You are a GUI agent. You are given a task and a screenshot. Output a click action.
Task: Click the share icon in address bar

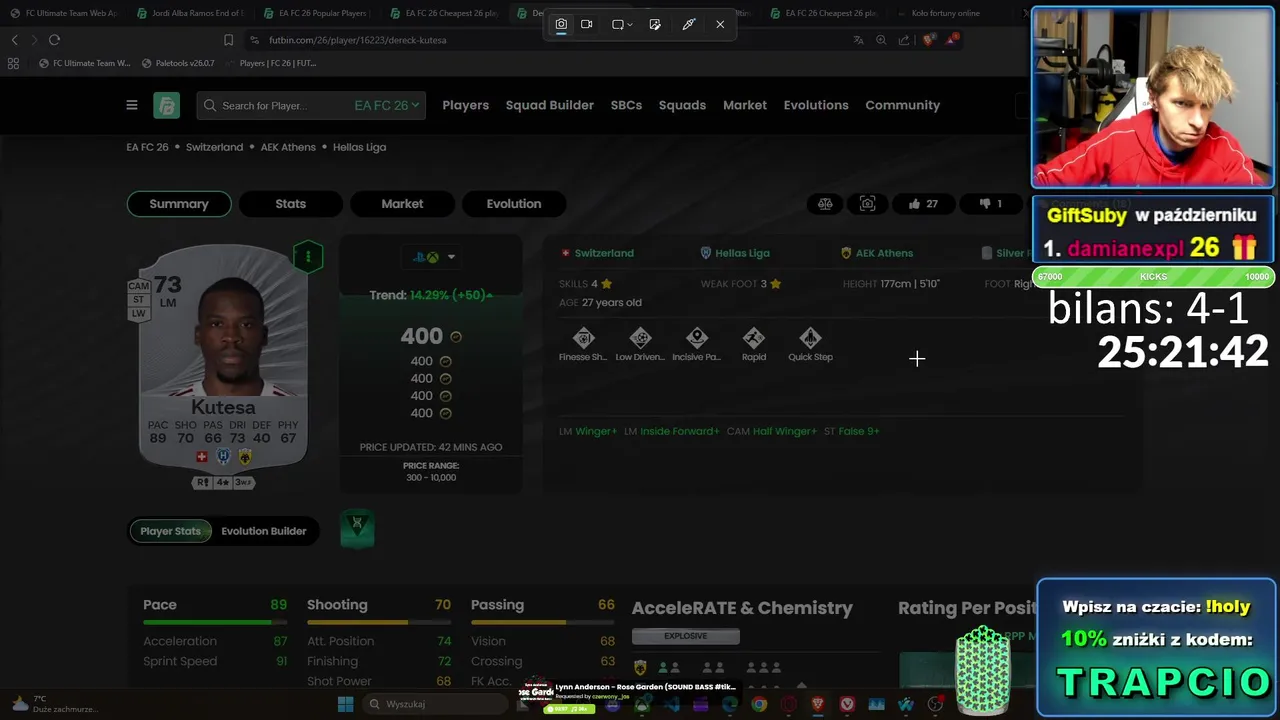click(904, 40)
